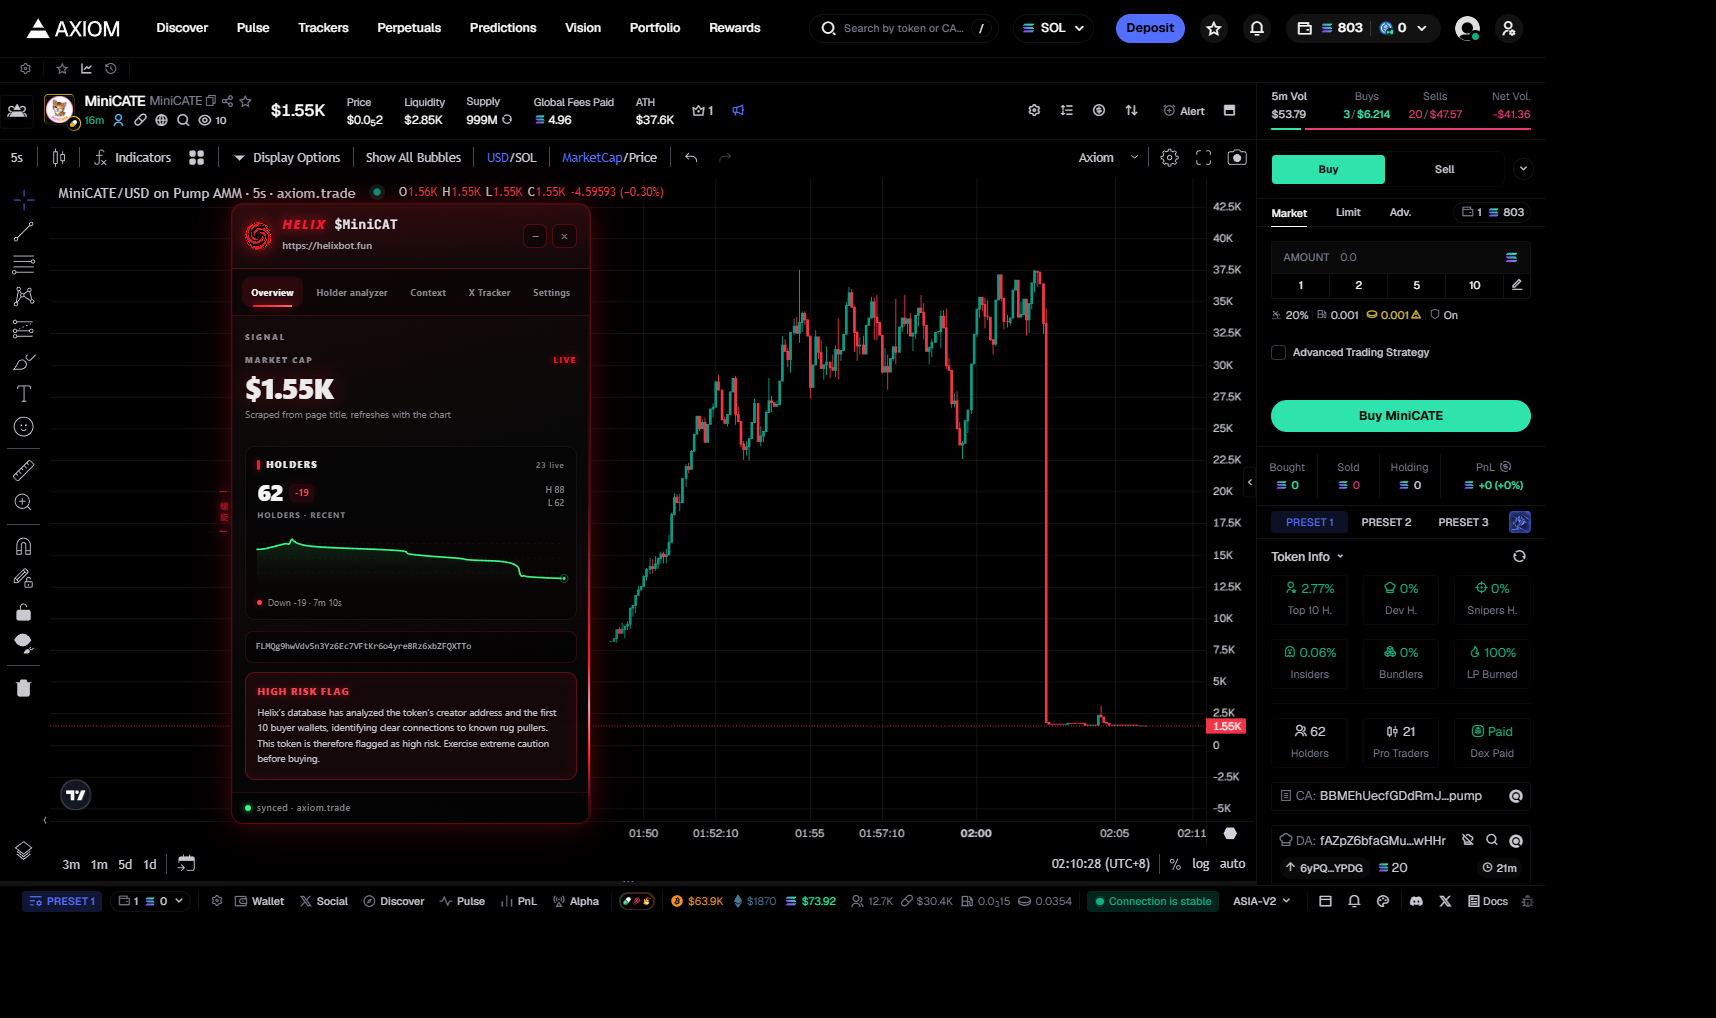Image resolution: width=1716 pixels, height=1018 pixels.
Task: Toggle USD/SOL currency display
Action: coord(512,158)
